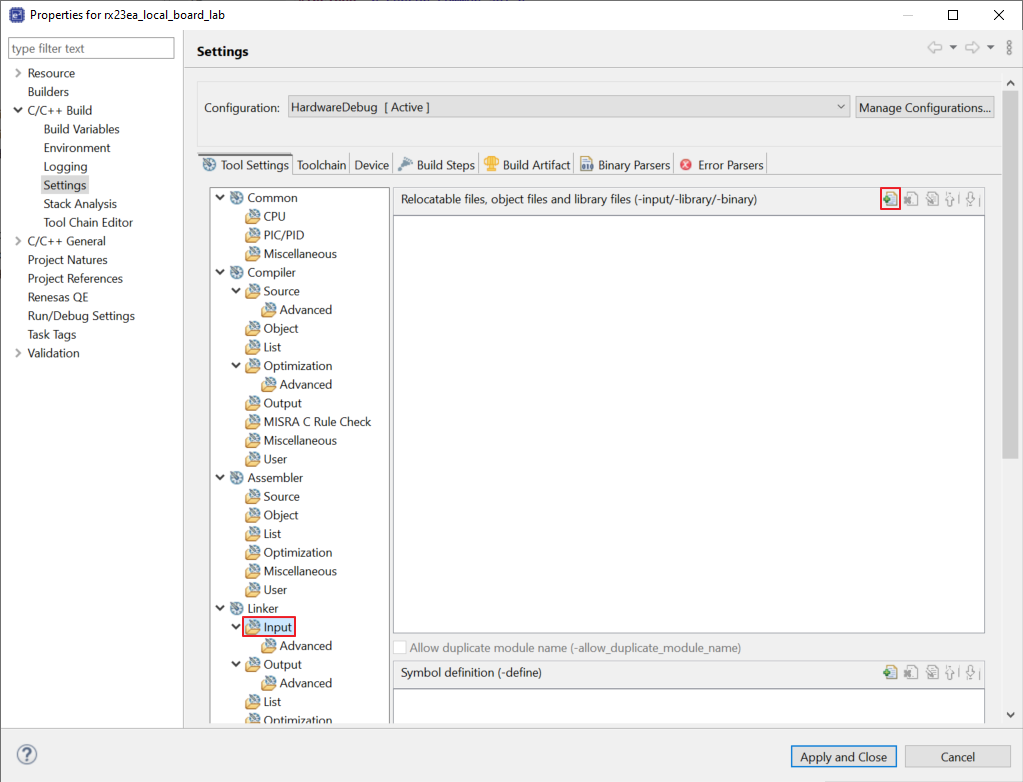The width and height of the screenshot is (1023, 782).
Task: Open the Configuration dropdown
Action: point(568,107)
